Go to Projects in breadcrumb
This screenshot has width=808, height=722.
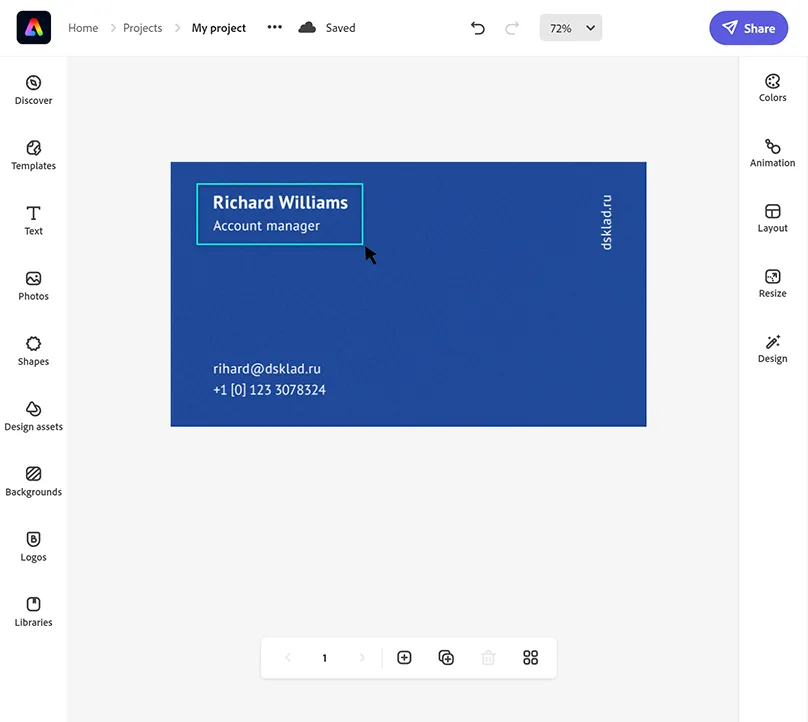[x=142, y=28]
